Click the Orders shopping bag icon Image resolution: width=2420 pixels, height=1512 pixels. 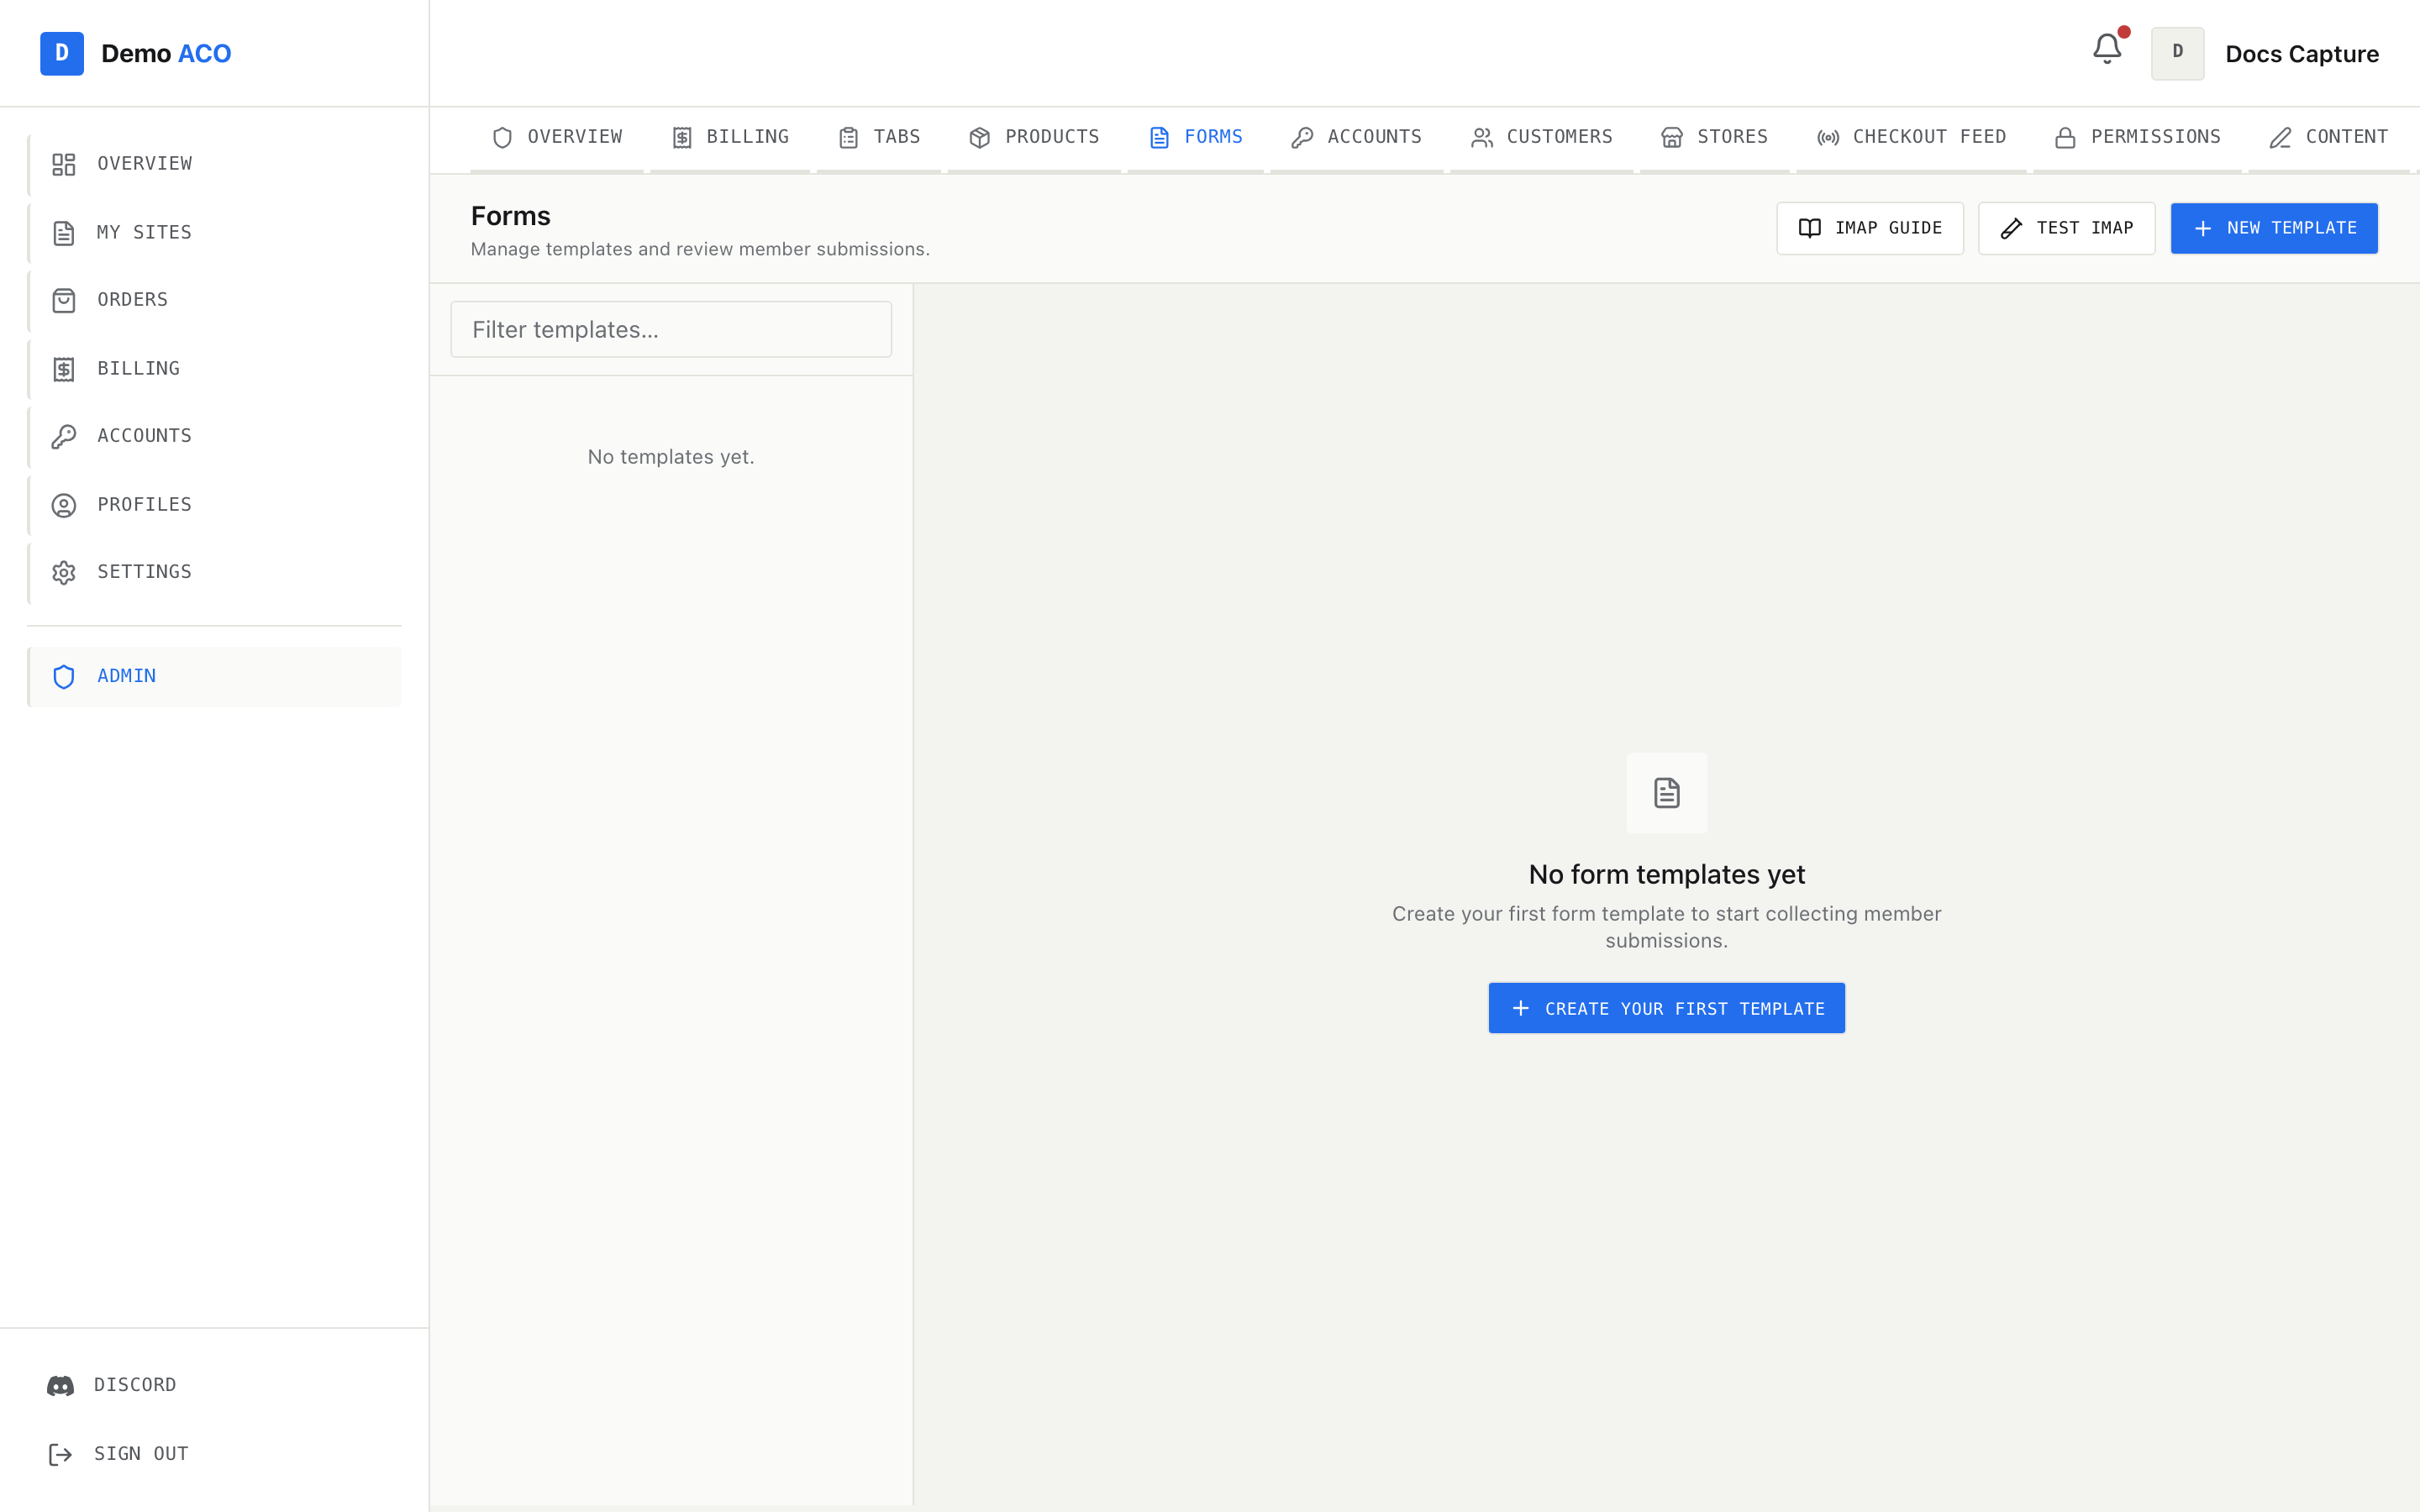64,300
